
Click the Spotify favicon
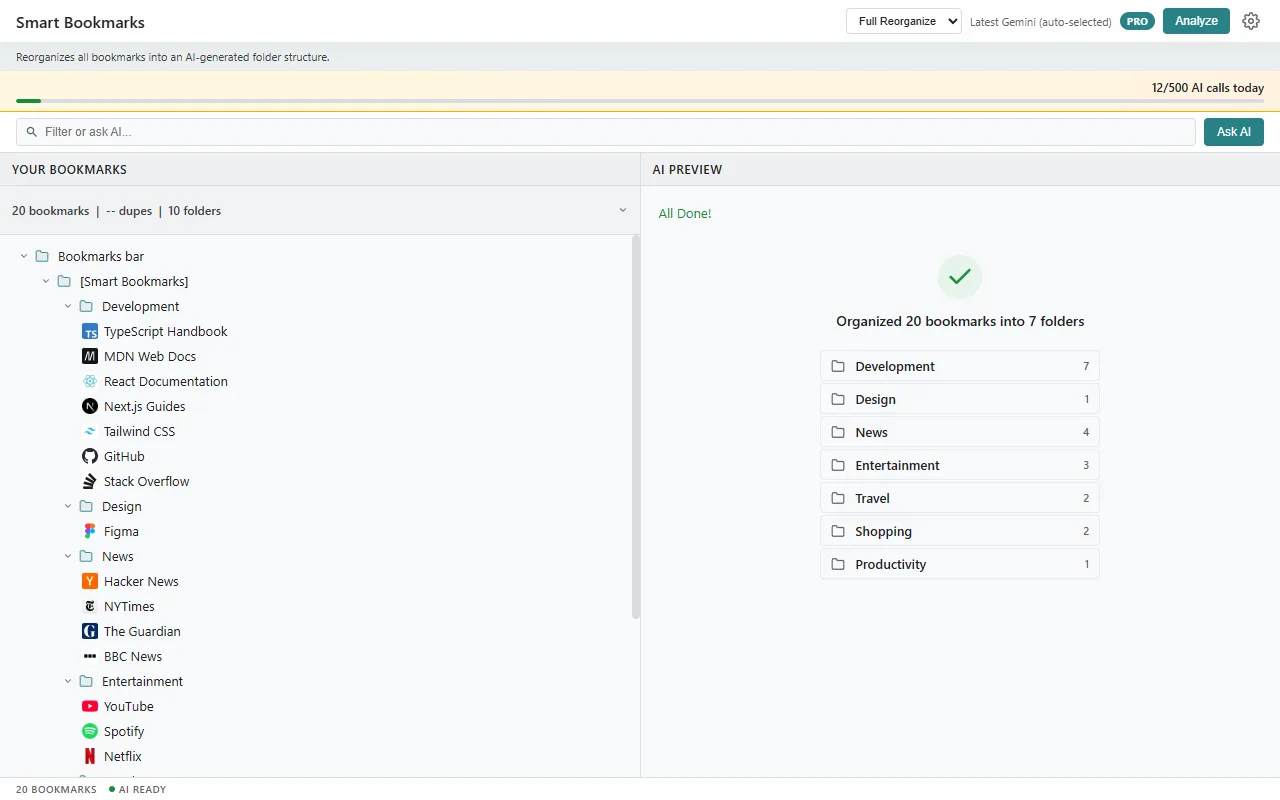(90, 731)
